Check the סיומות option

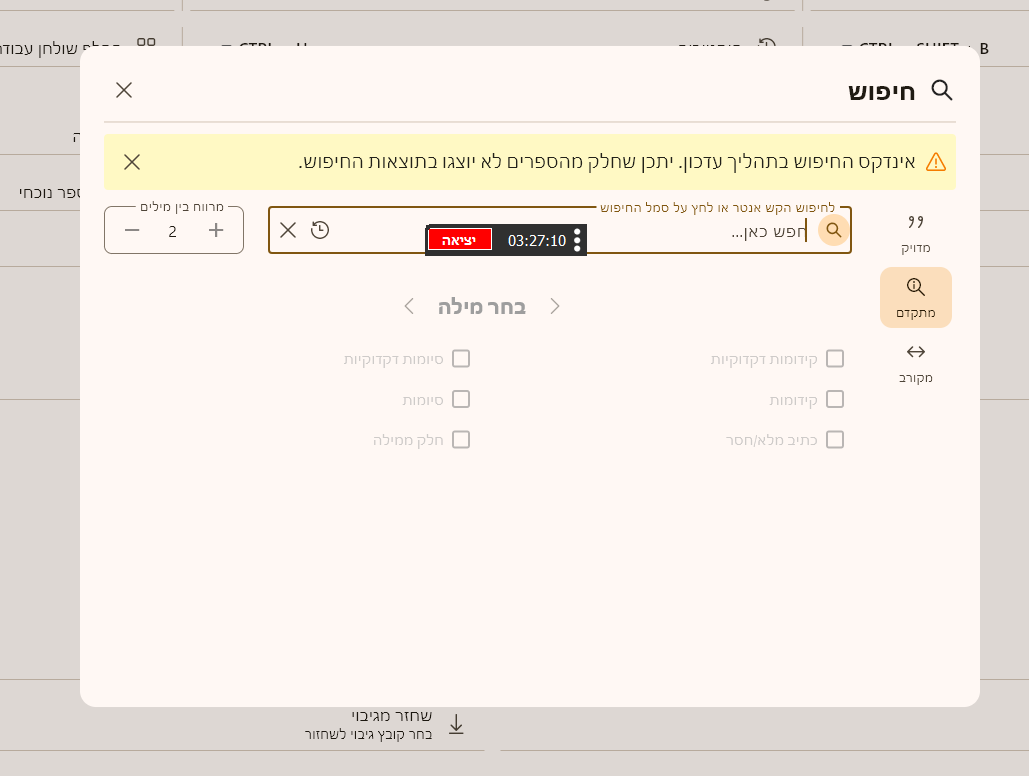[x=461, y=398]
